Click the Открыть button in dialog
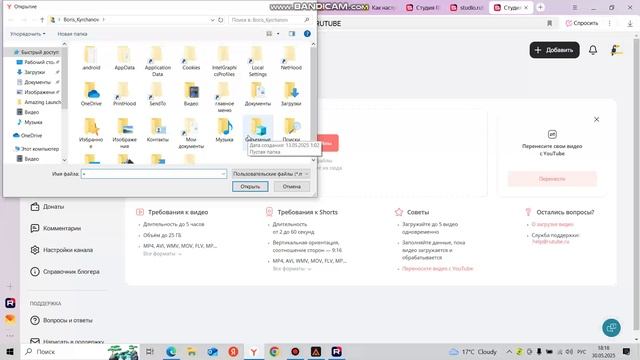 tap(250, 187)
